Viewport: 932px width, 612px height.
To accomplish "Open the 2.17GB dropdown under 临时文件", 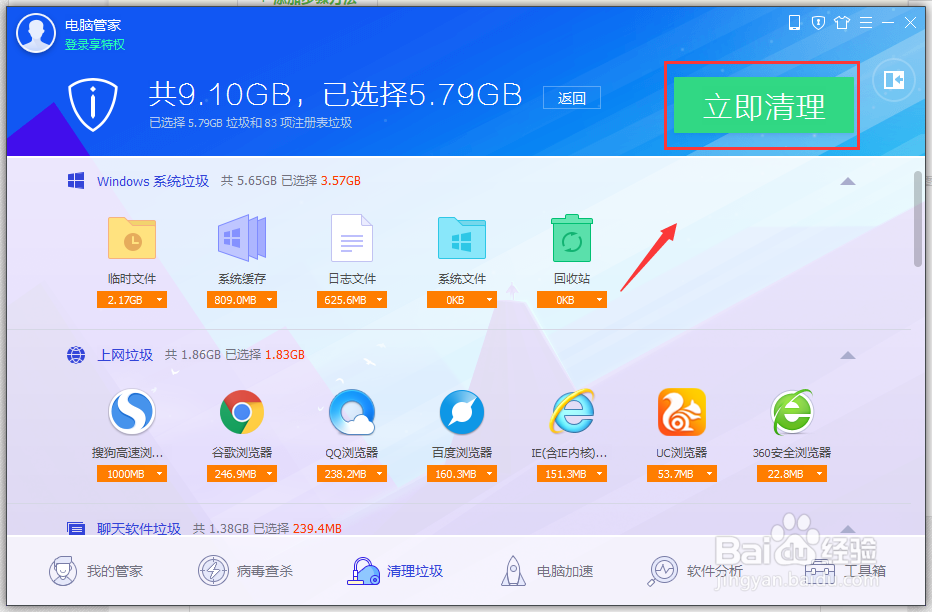I will click(132, 300).
